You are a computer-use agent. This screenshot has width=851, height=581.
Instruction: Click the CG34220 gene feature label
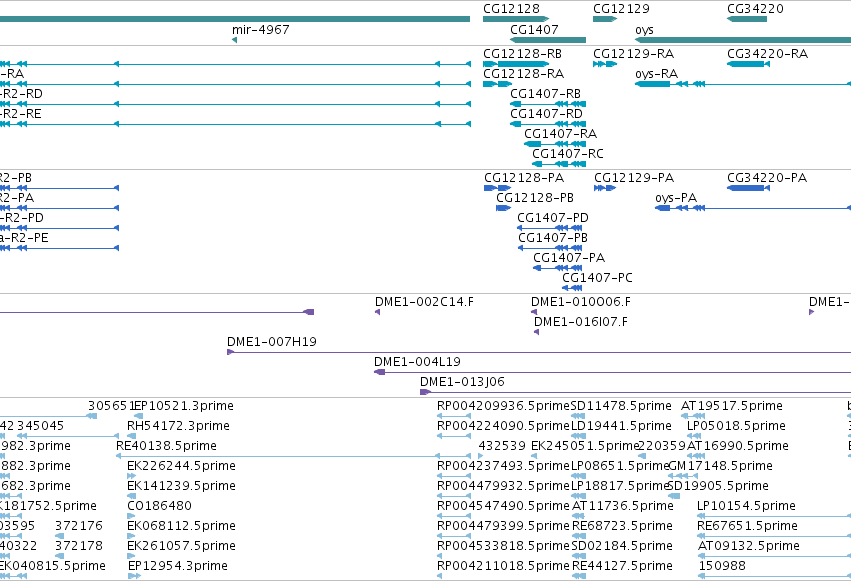tap(755, 9)
